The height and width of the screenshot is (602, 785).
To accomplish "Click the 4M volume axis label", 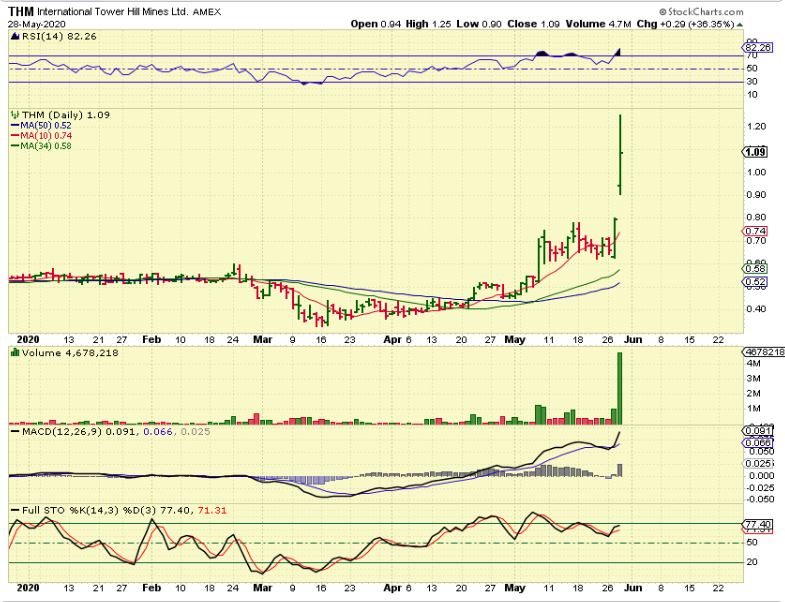I will pos(754,363).
